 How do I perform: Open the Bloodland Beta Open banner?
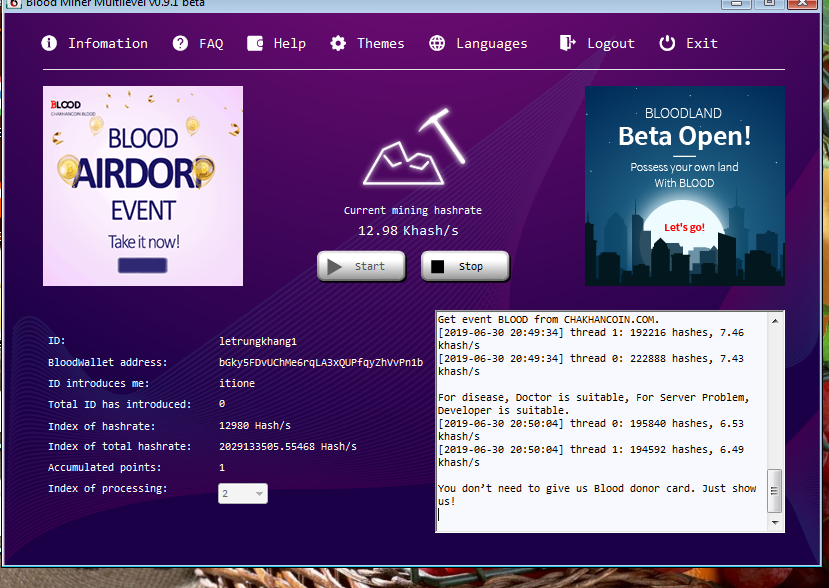pos(685,186)
